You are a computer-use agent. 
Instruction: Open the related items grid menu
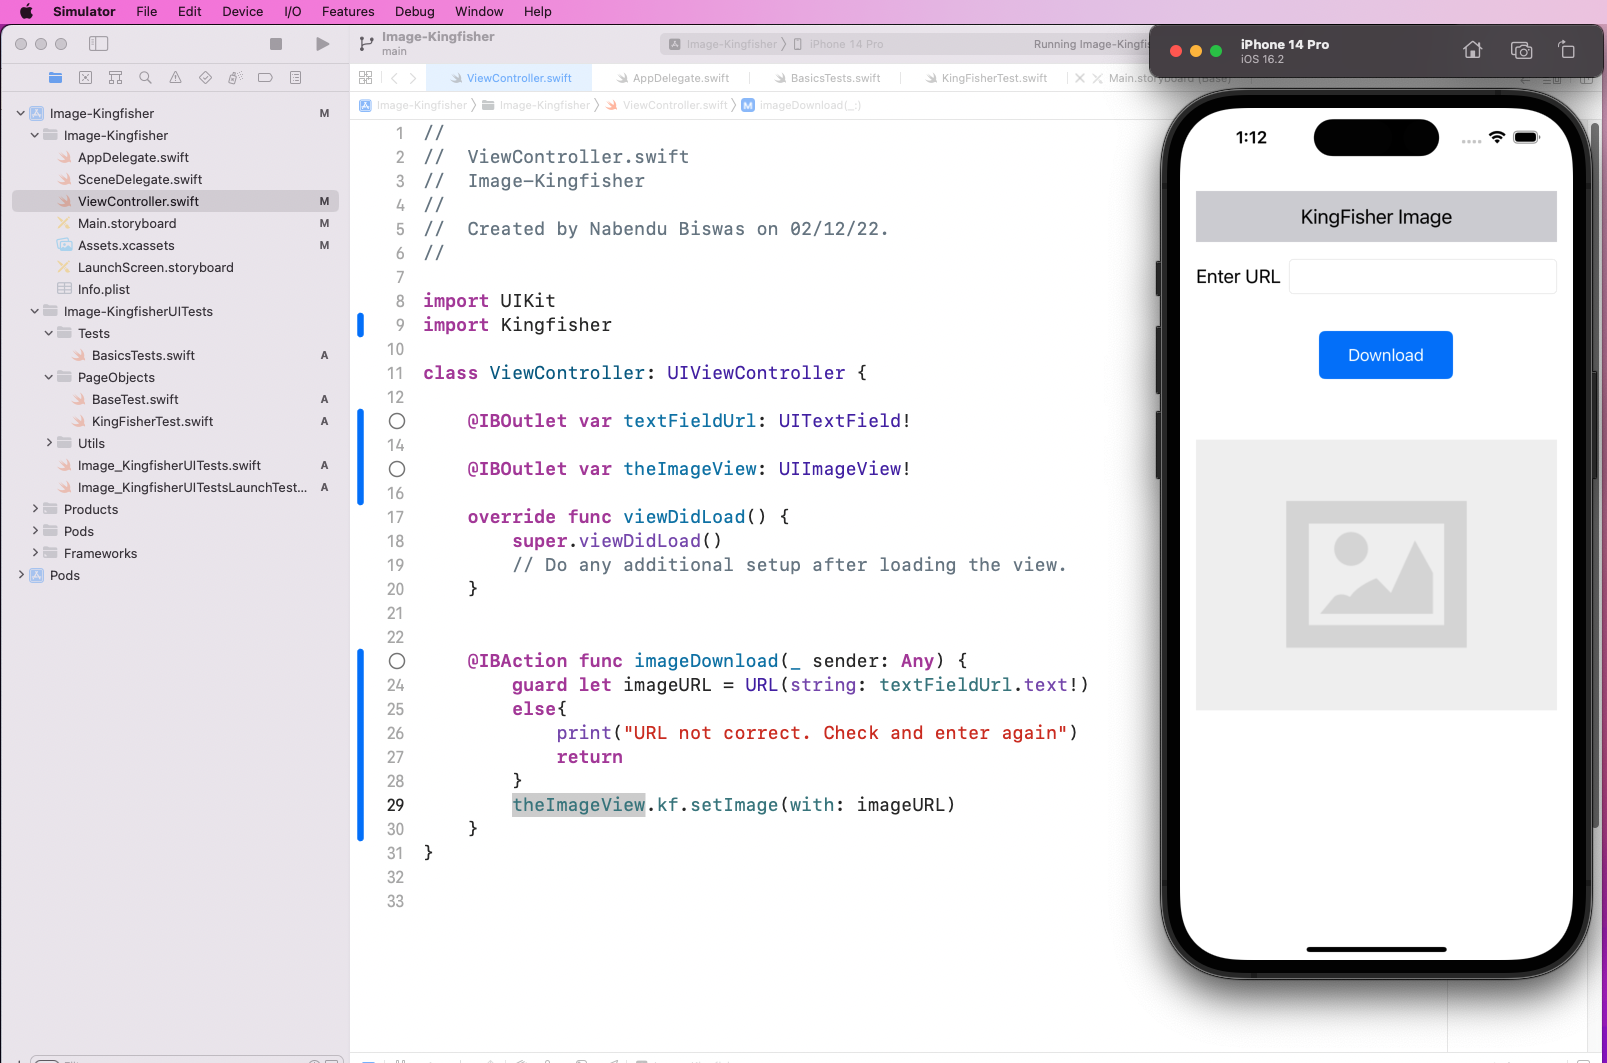366,78
